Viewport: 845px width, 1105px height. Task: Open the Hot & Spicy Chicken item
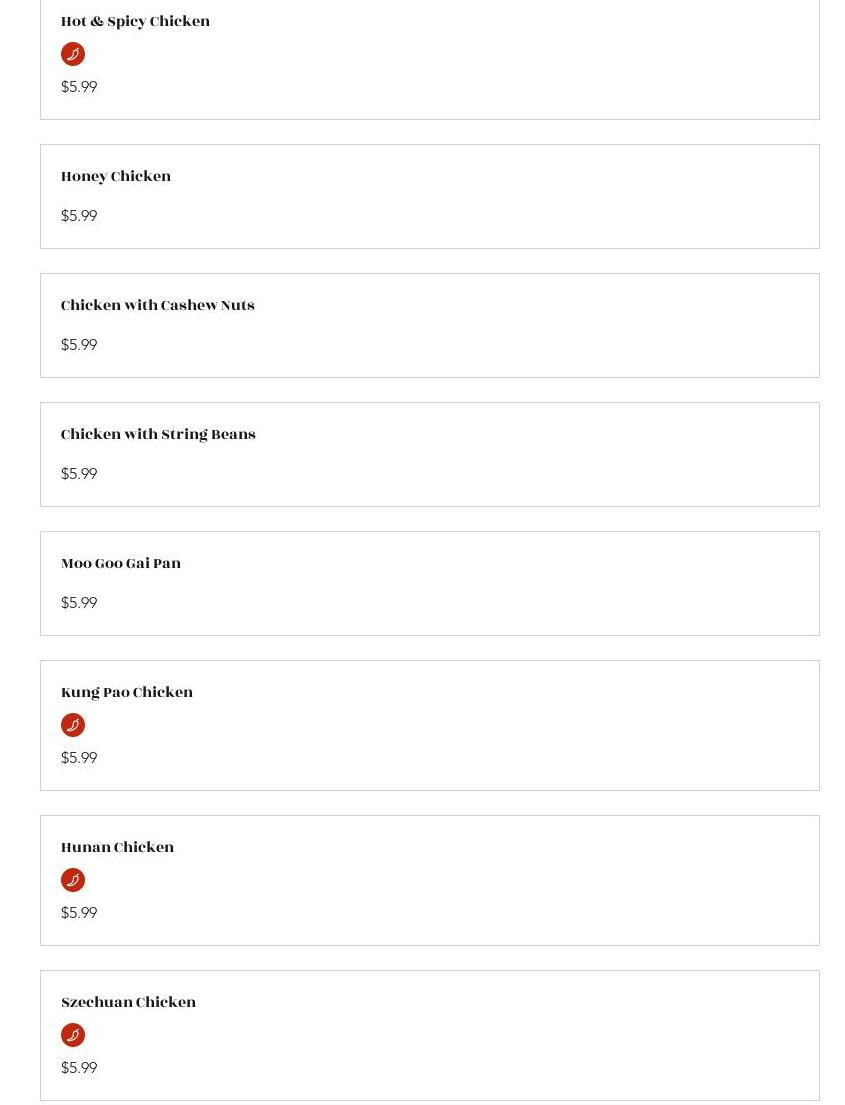pos(135,21)
